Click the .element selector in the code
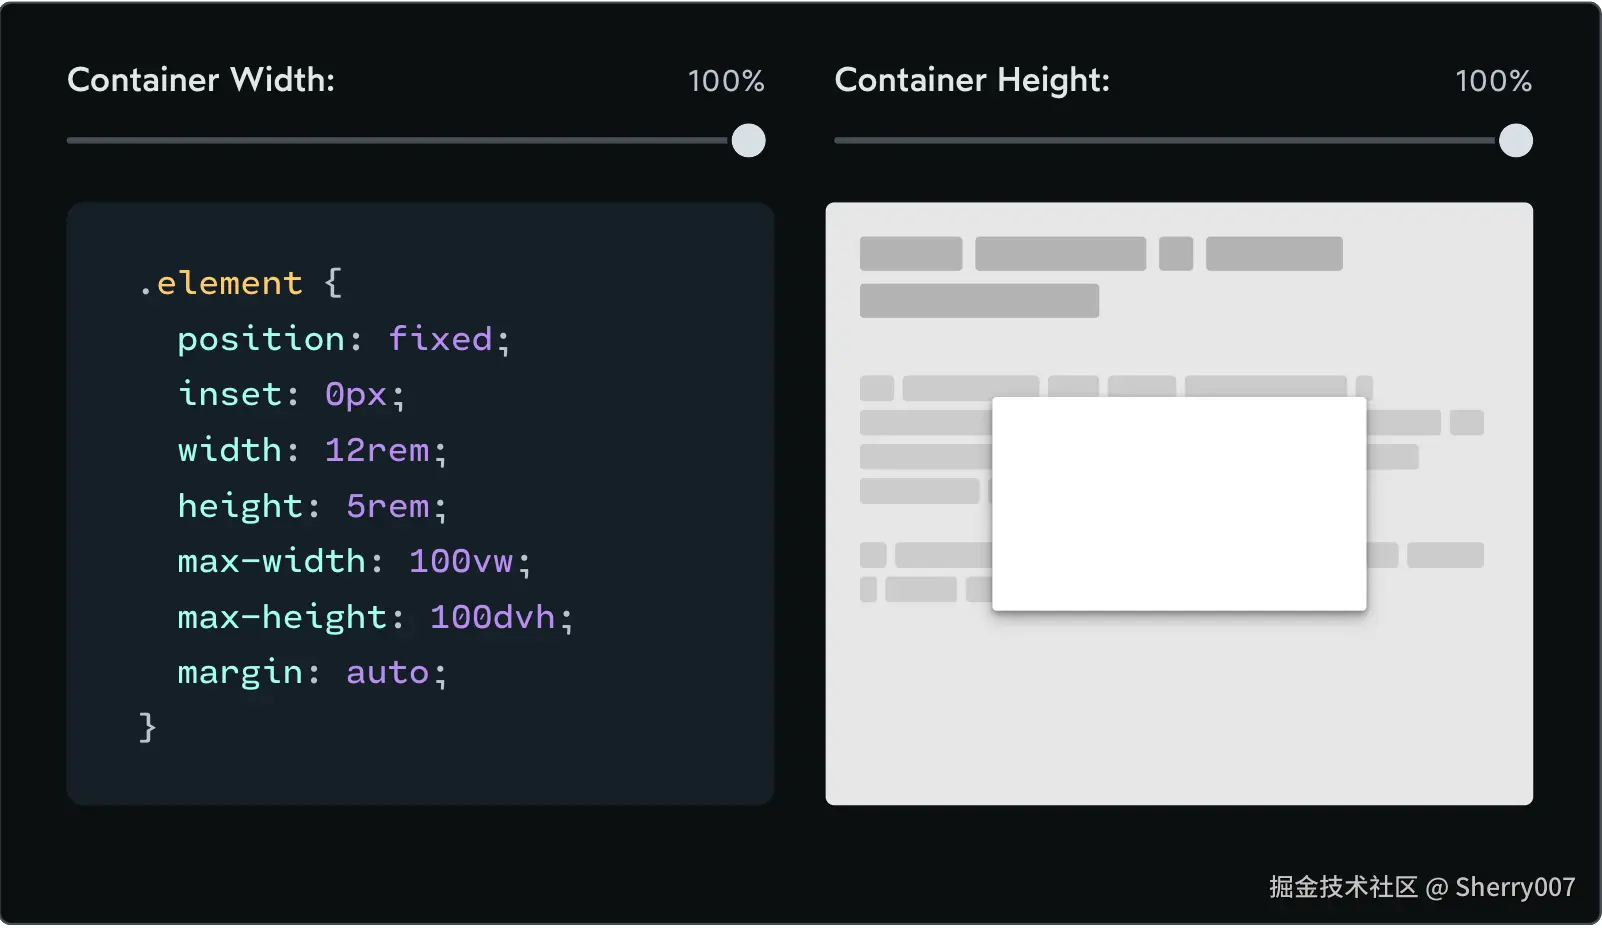Screen dimensions: 1602x928 click(x=221, y=283)
